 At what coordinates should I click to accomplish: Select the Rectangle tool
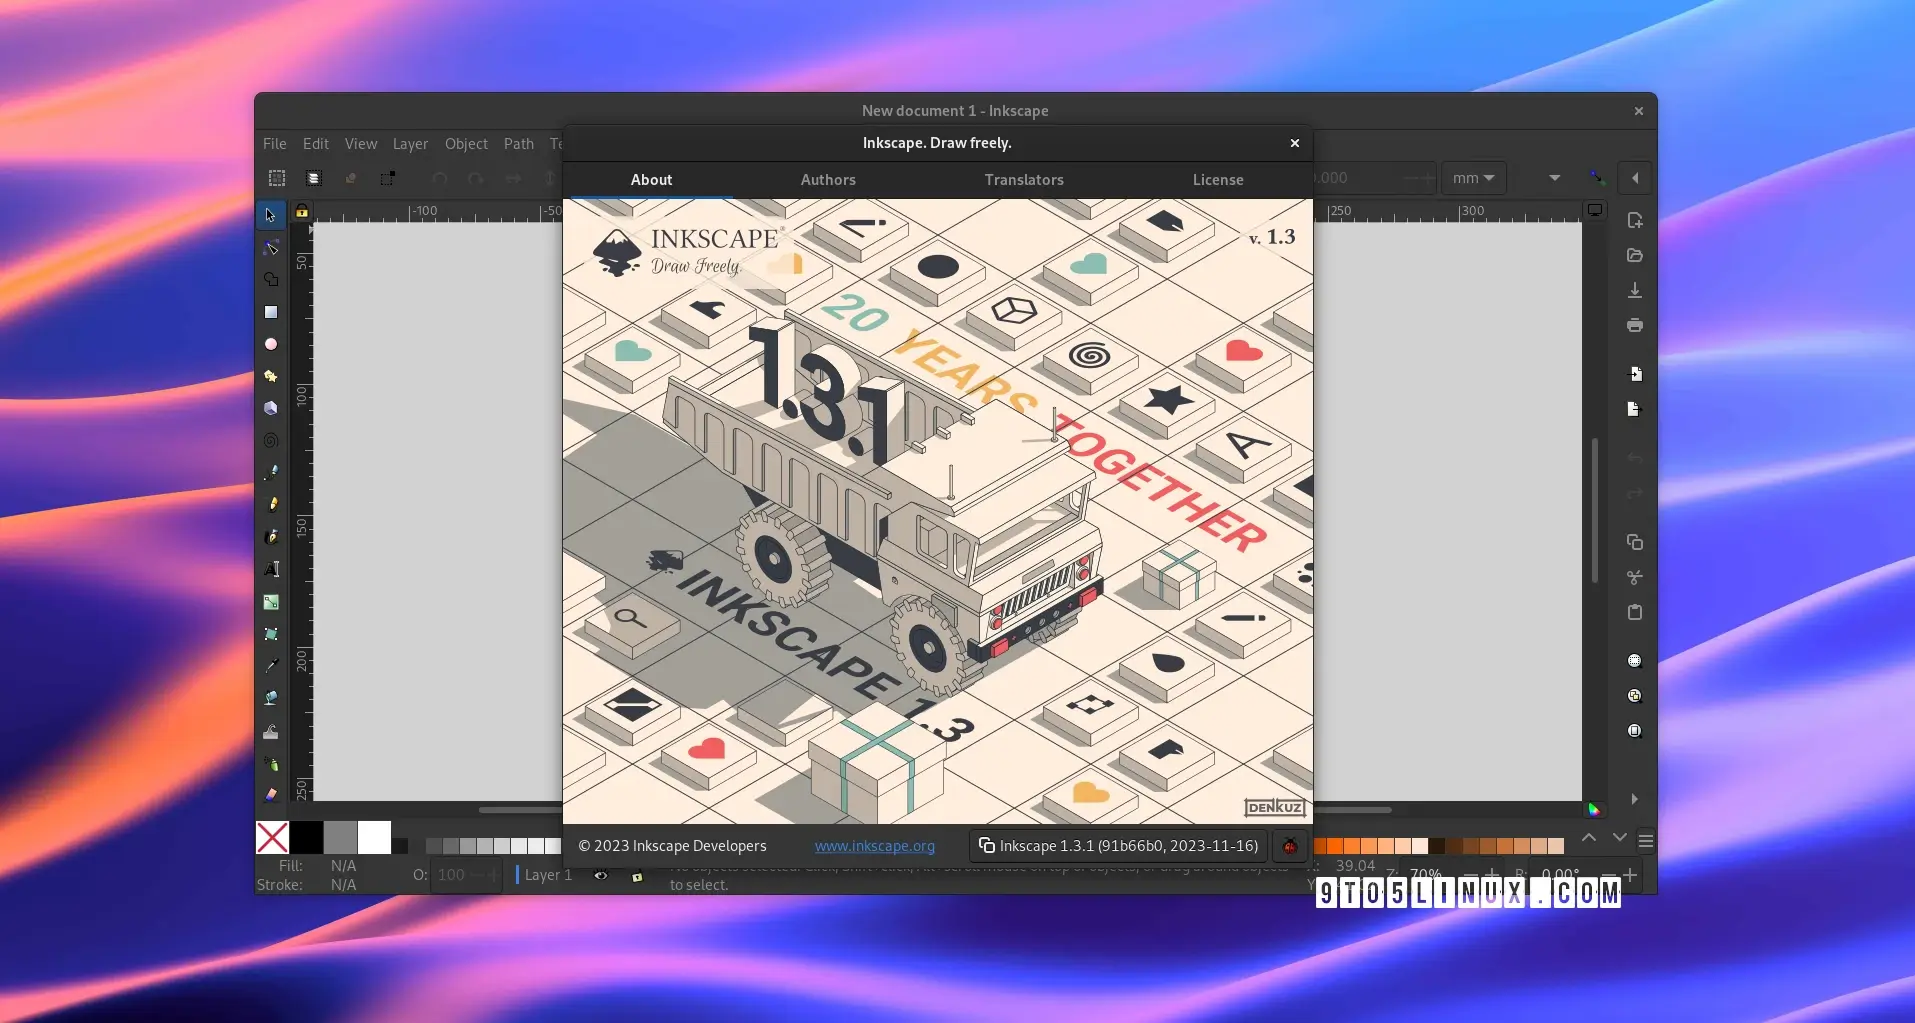(270, 312)
